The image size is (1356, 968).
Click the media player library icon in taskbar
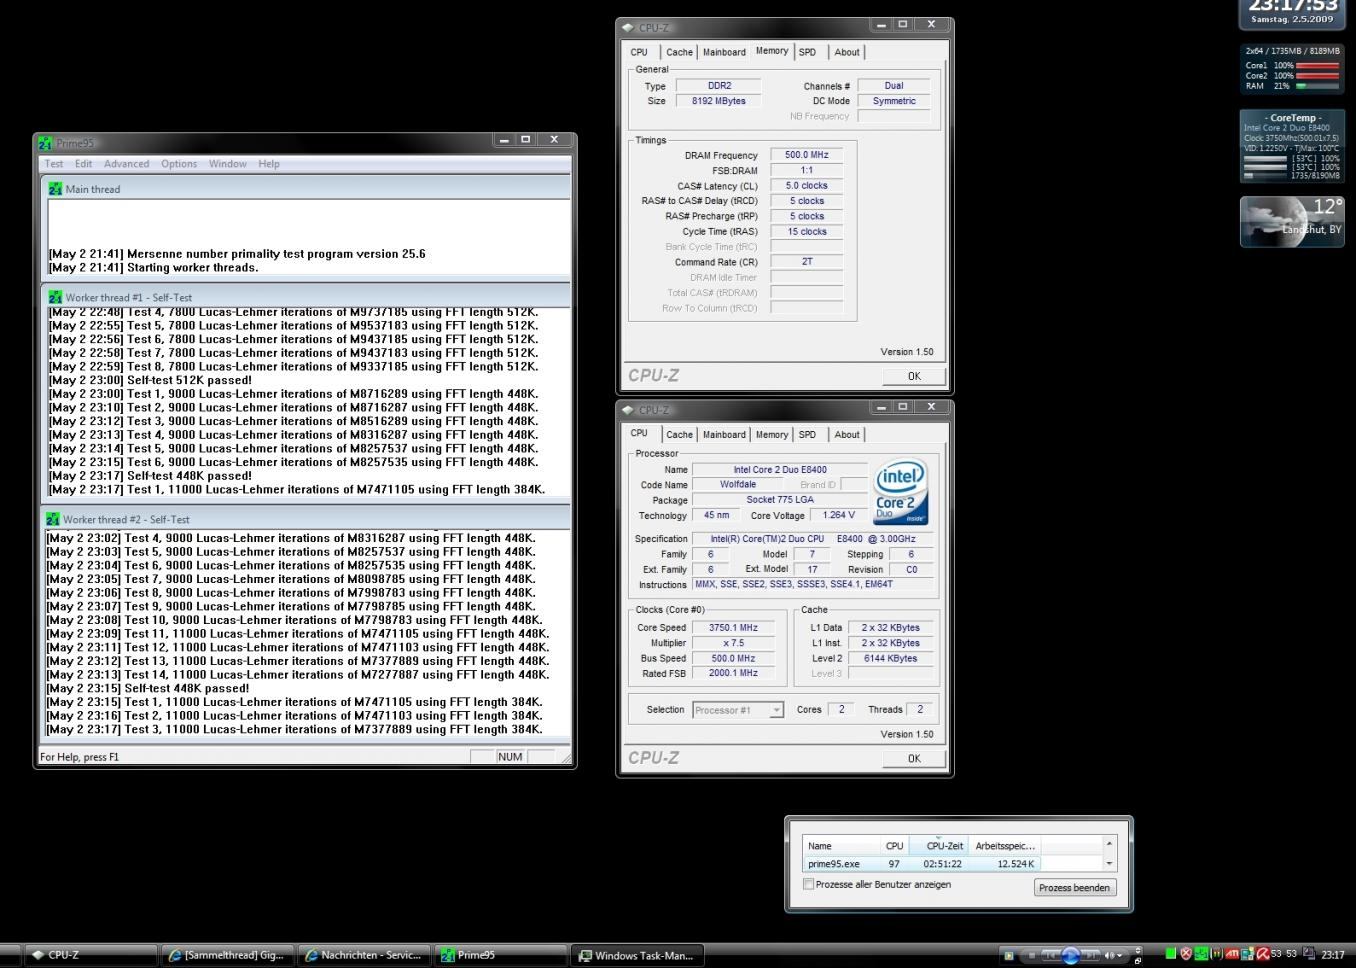tap(1008, 956)
